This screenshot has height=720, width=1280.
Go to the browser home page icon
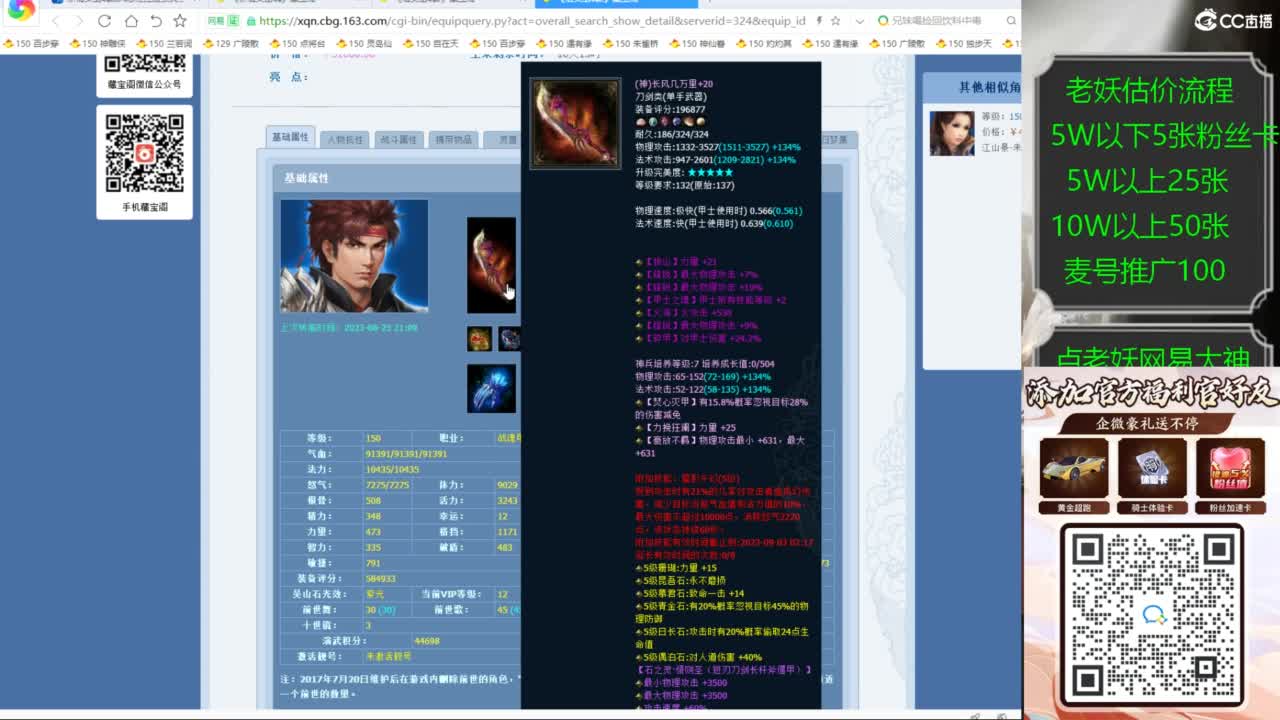click(x=131, y=21)
